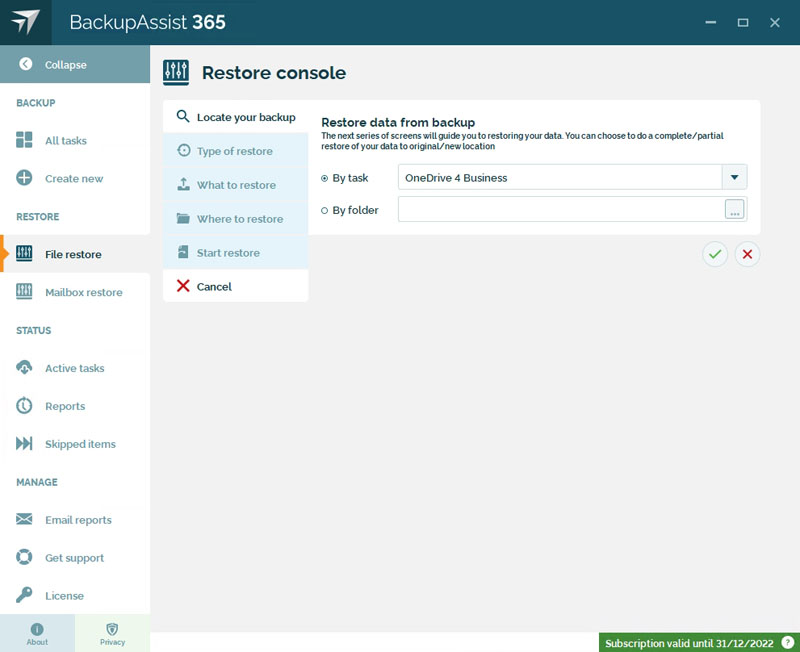Click the Locate your backup magnifier icon
This screenshot has height=652, width=800.
[183, 116]
